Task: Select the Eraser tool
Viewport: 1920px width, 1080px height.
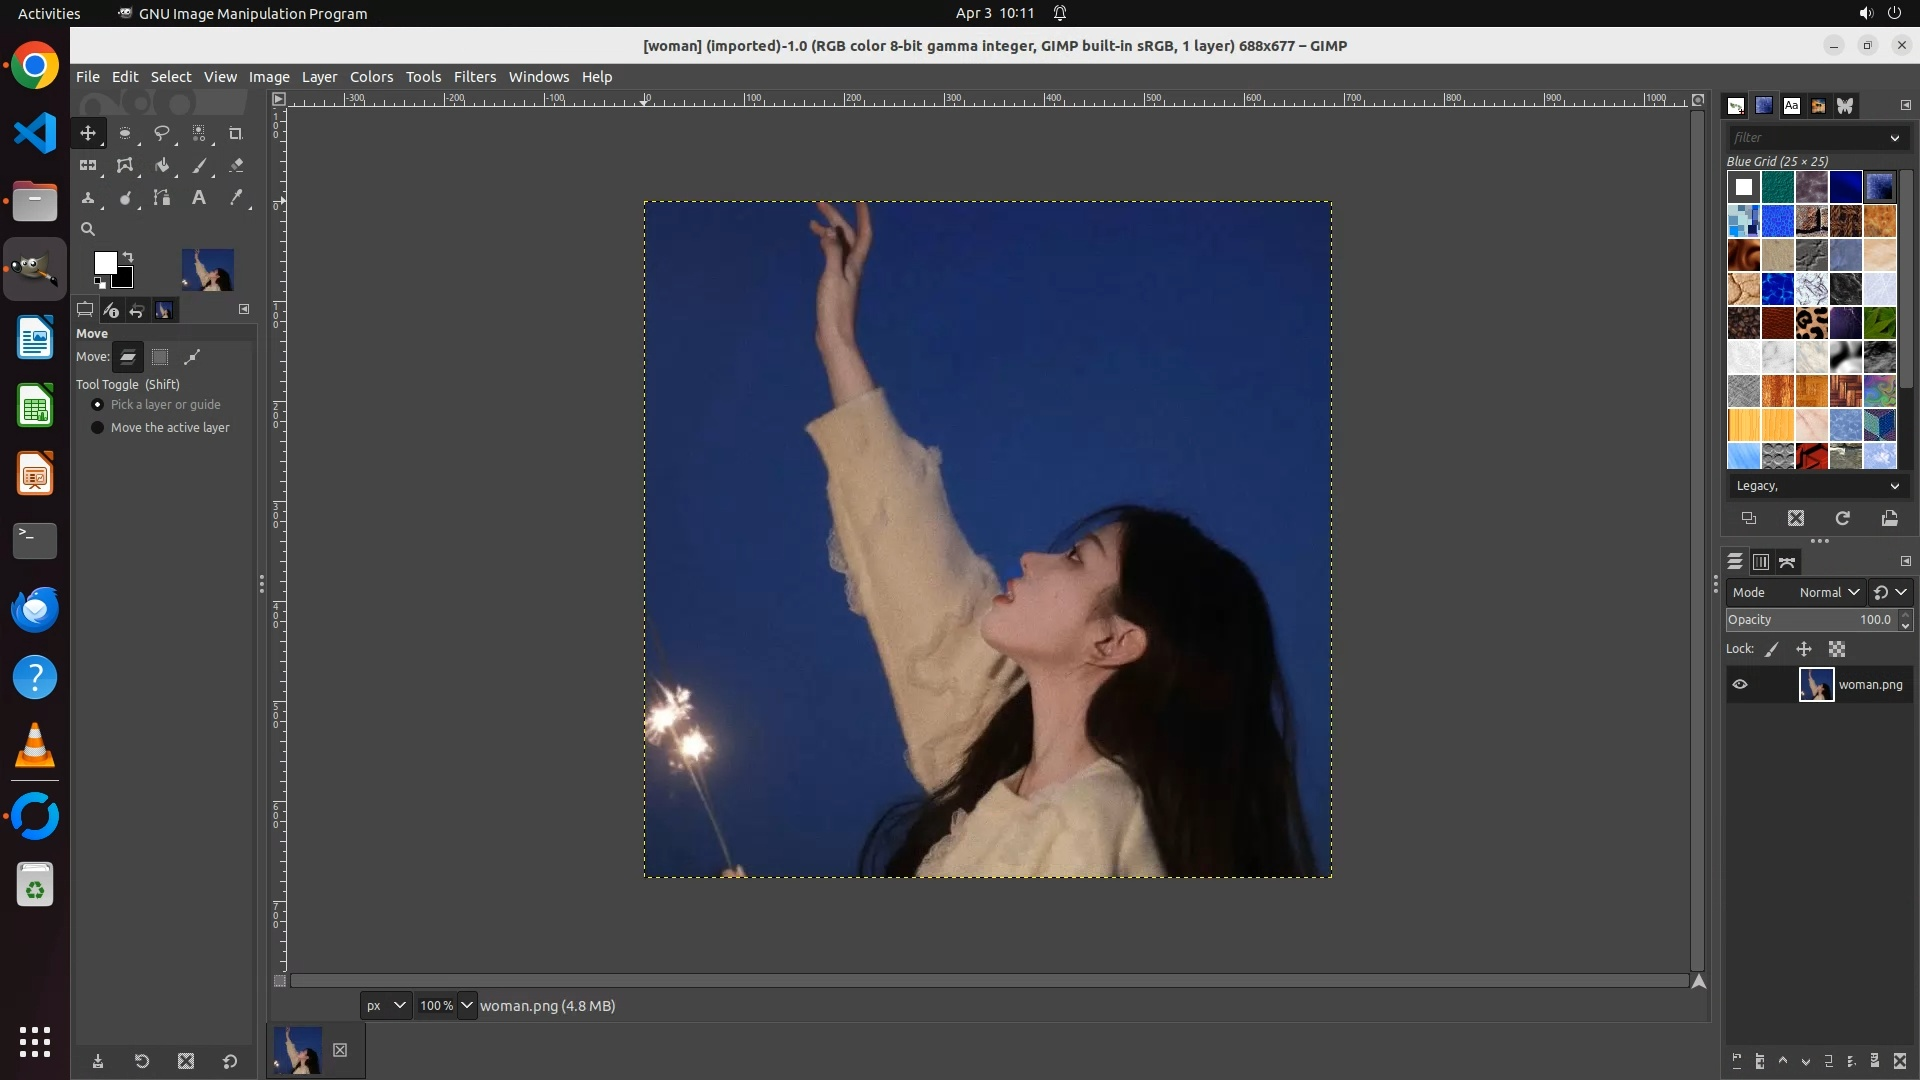Action: click(x=236, y=166)
